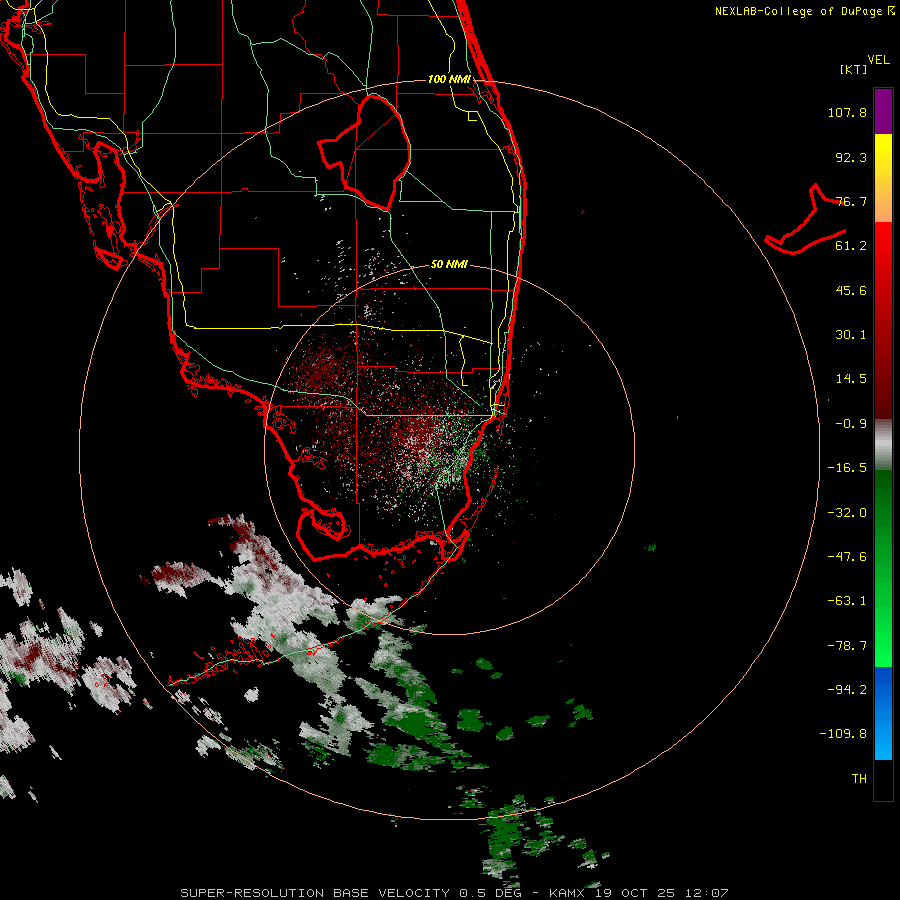Click the -63.1 velocity scale value

click(x=847, y=601)
